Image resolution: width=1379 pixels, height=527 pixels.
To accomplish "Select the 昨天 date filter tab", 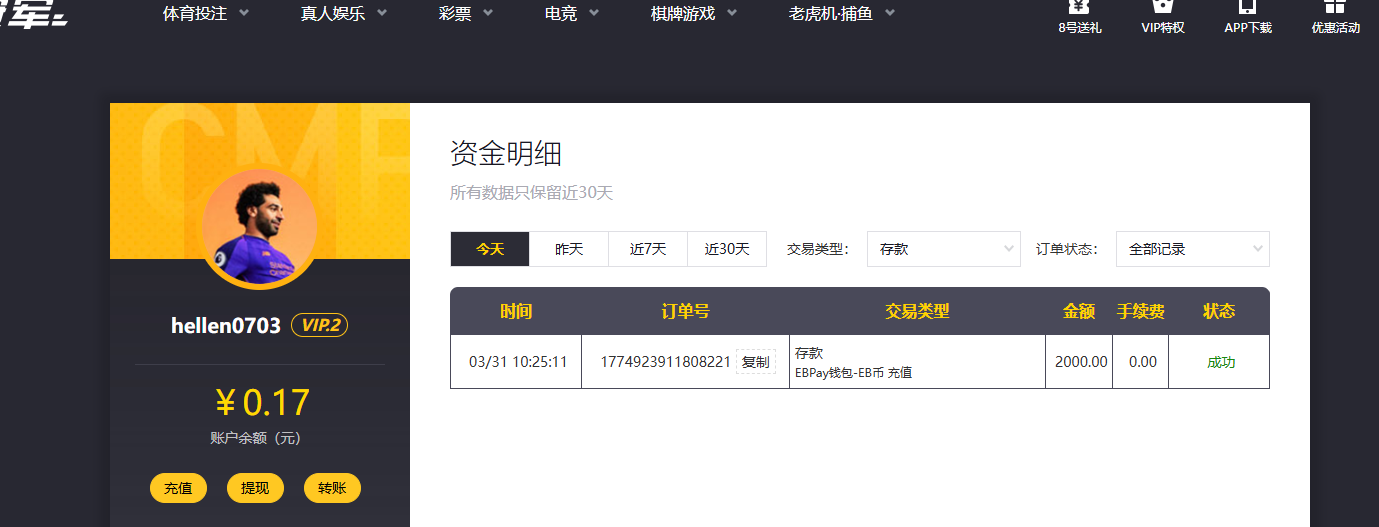I will 569,249.
